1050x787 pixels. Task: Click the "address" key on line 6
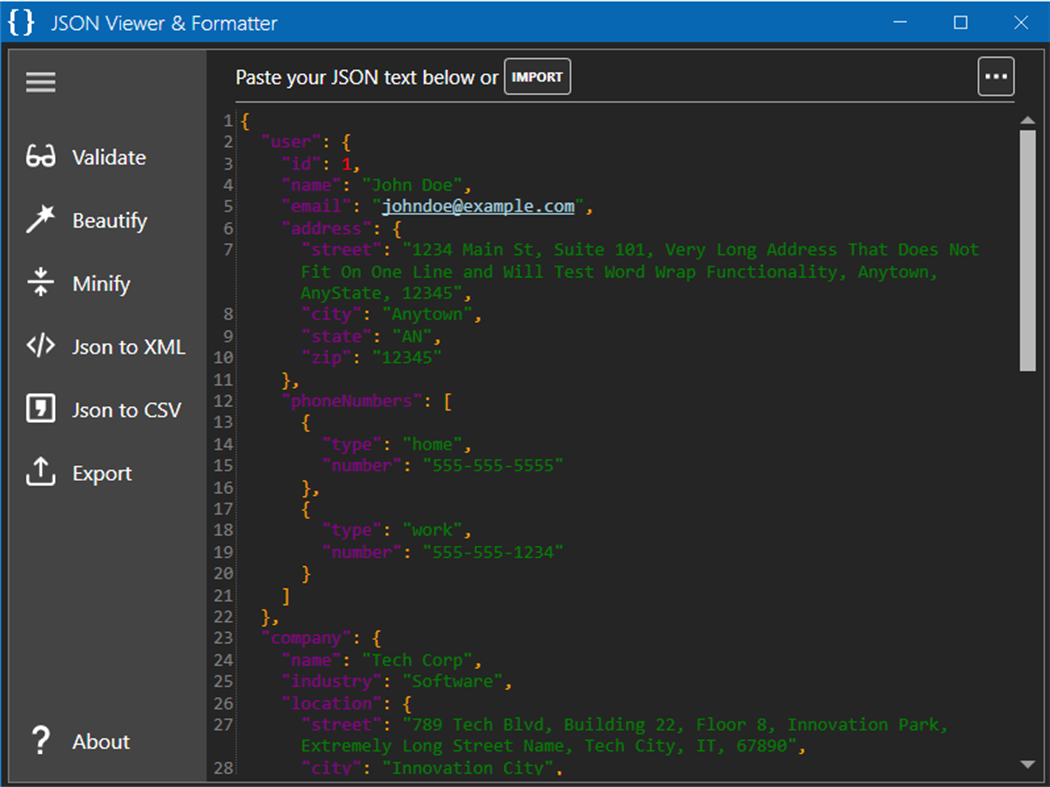point(326,228)
